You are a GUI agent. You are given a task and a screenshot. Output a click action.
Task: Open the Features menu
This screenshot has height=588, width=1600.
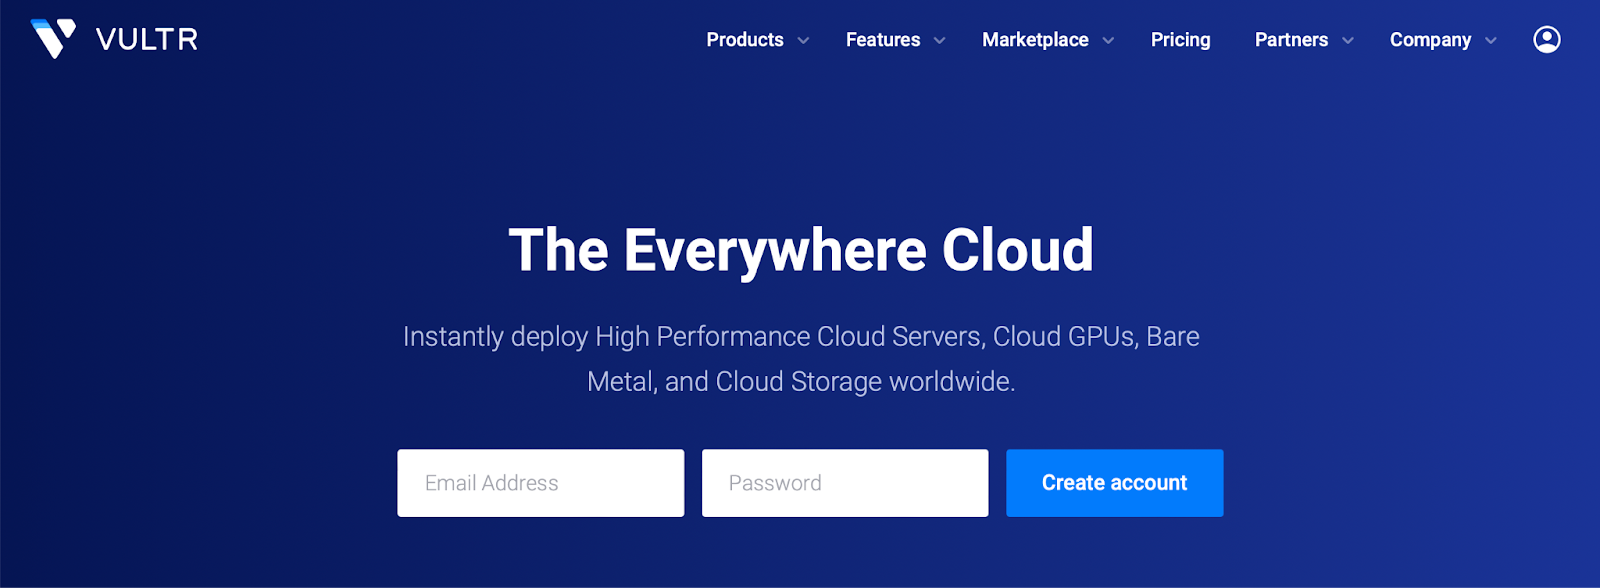883,40
